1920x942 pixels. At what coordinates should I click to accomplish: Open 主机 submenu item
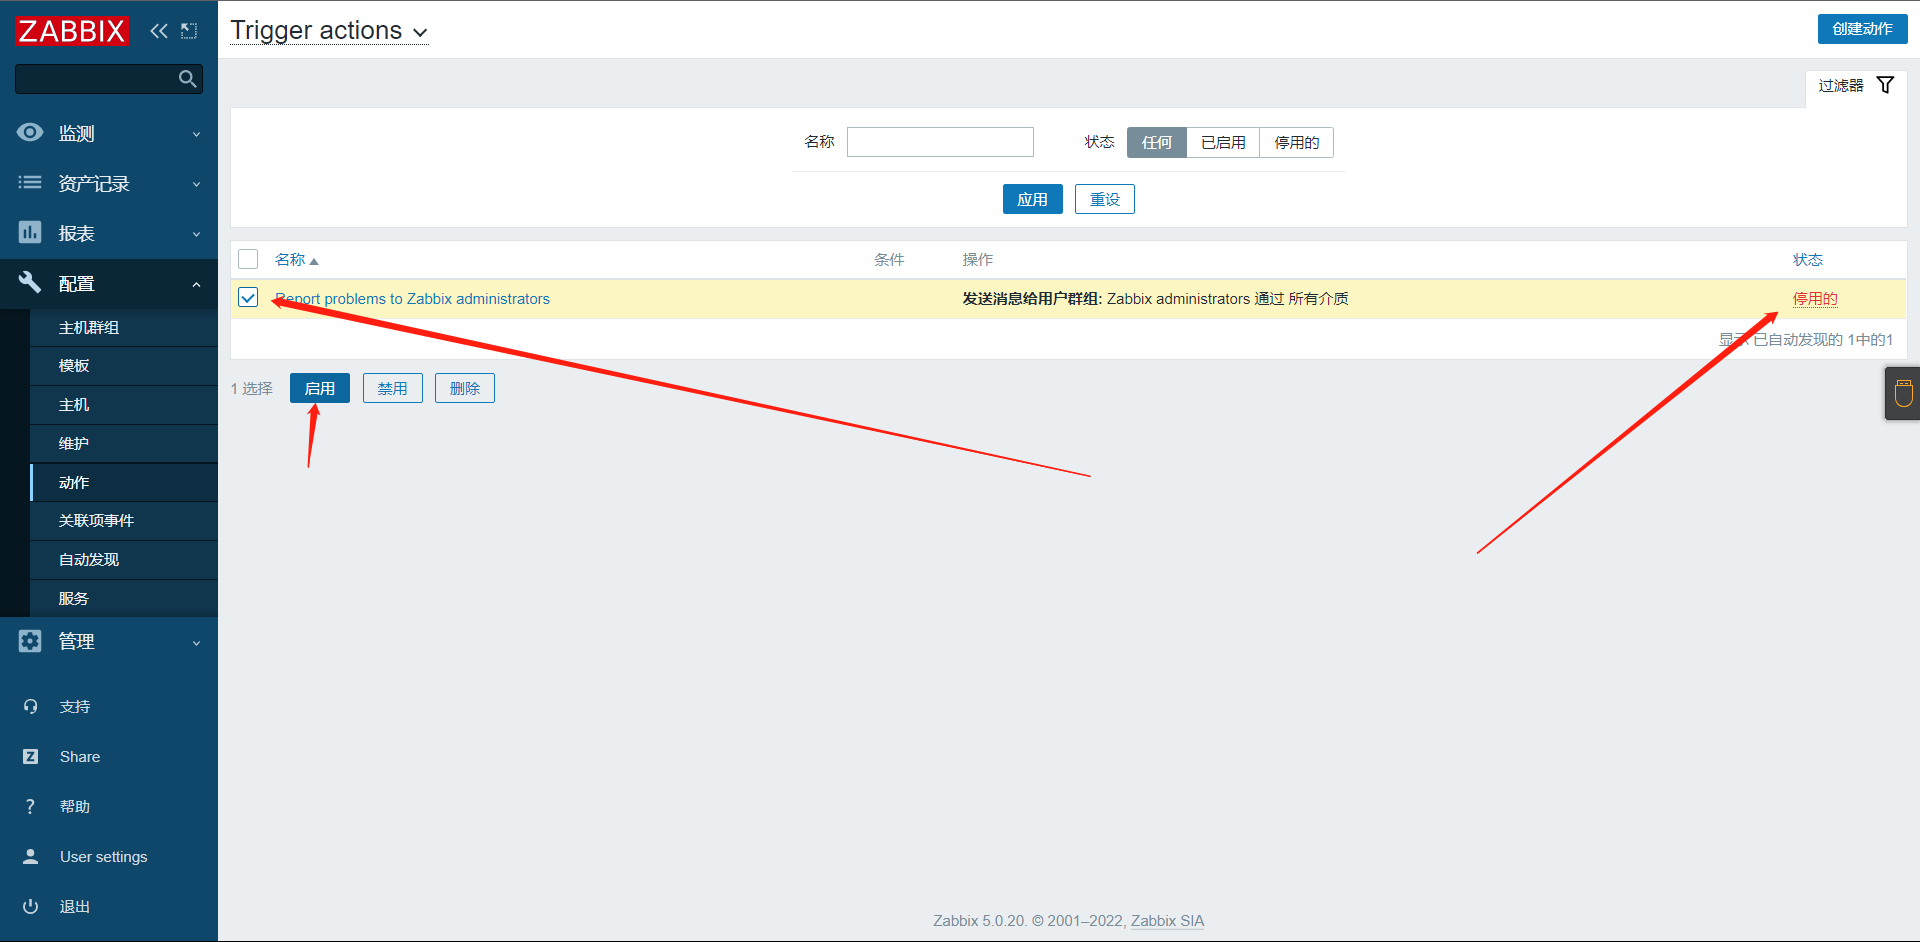click(x=124, y=405)
